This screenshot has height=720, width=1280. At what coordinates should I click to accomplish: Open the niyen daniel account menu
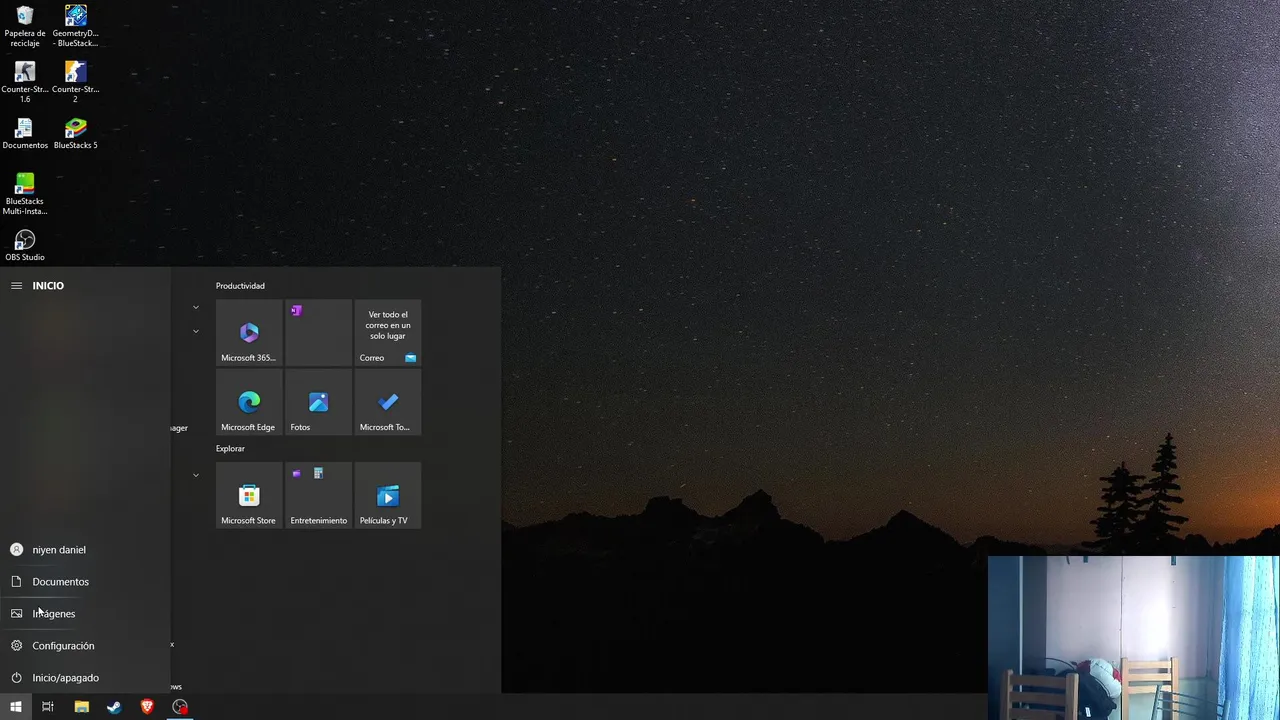(85, 550)
